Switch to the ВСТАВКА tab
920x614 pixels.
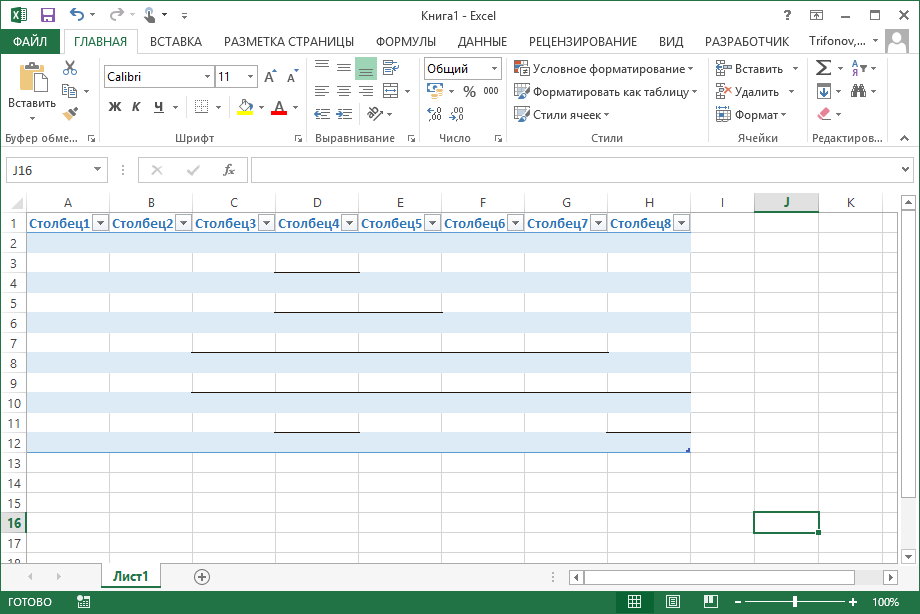(x=175, y=42)
